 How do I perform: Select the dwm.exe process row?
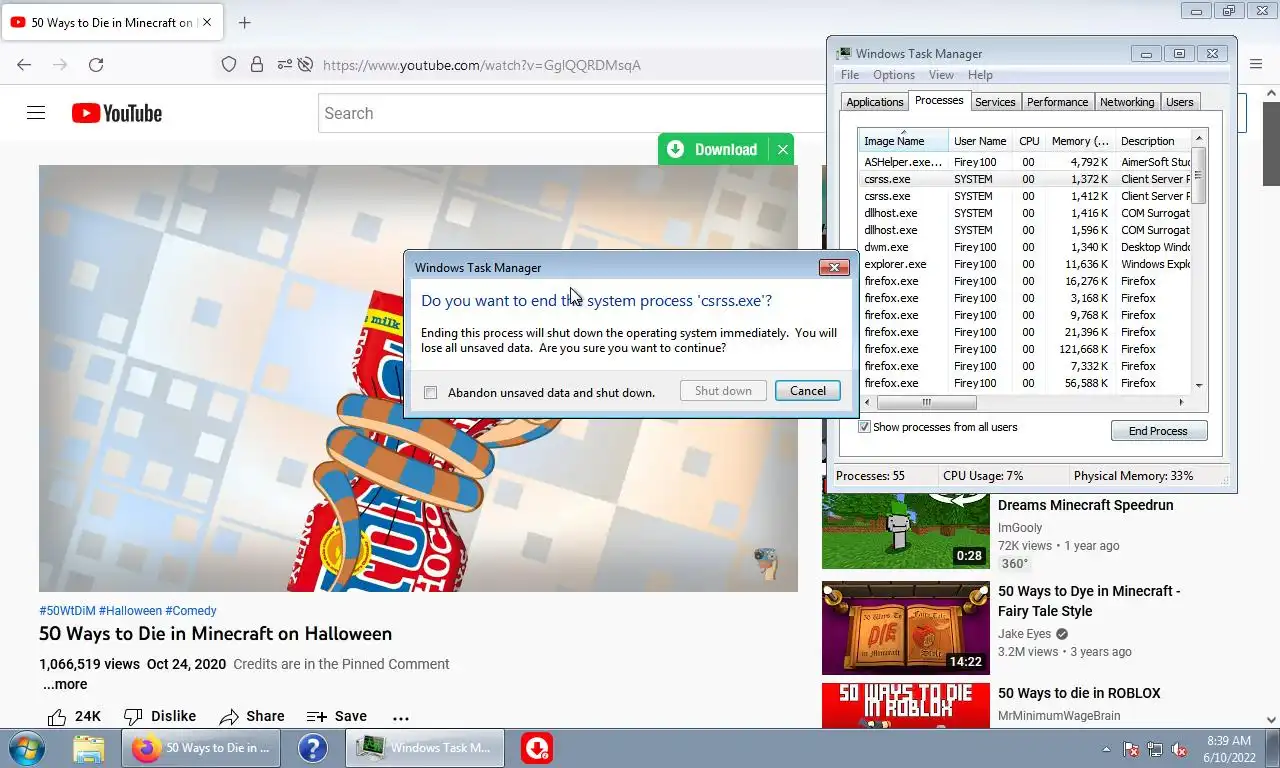click(1025, 247)
